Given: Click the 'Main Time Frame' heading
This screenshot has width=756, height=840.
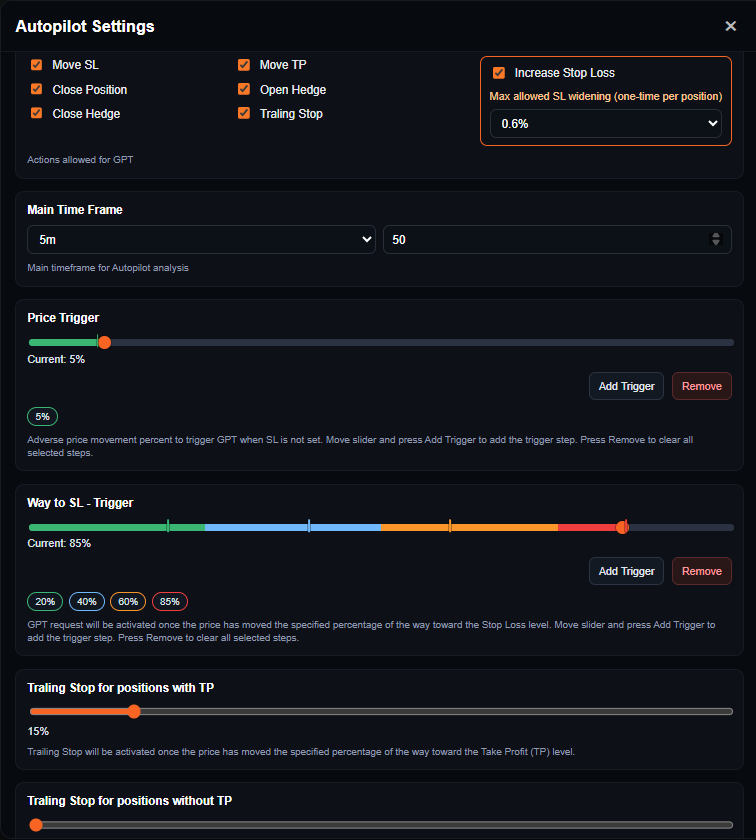Looking at the screenshot, I should [x=75, y=210].
